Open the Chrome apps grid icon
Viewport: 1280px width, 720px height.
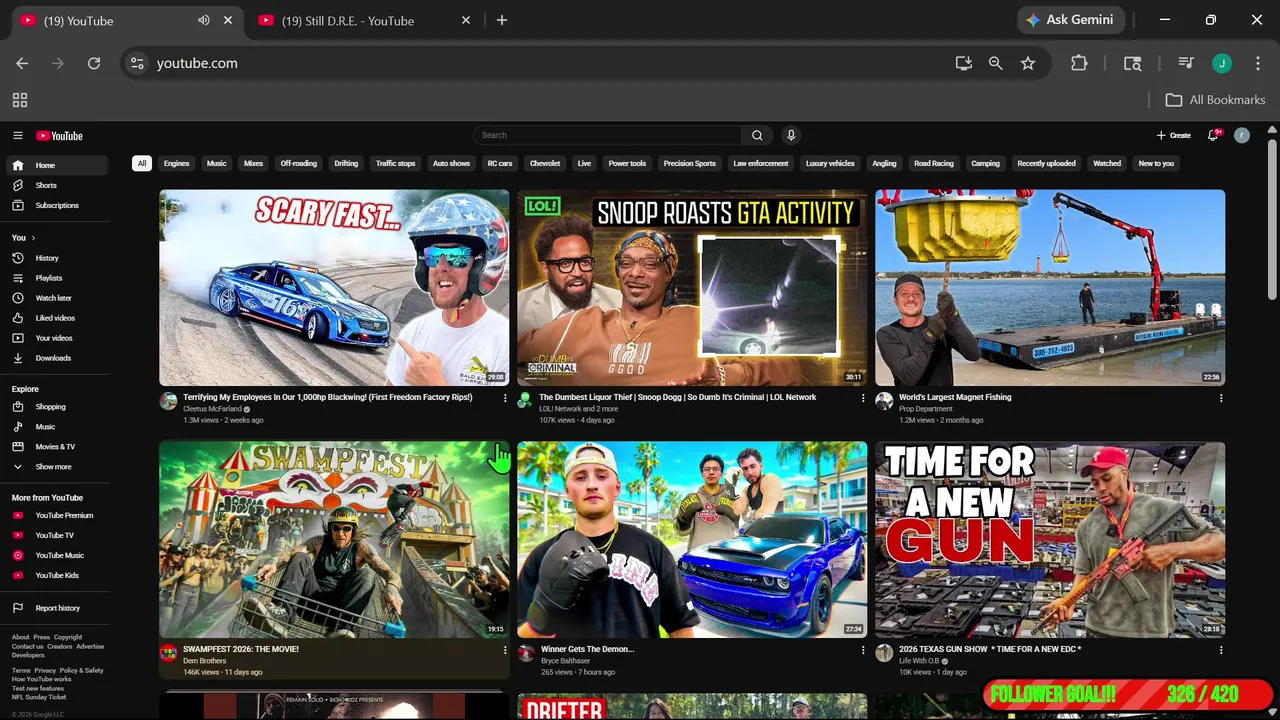click(x=20, y=100)
